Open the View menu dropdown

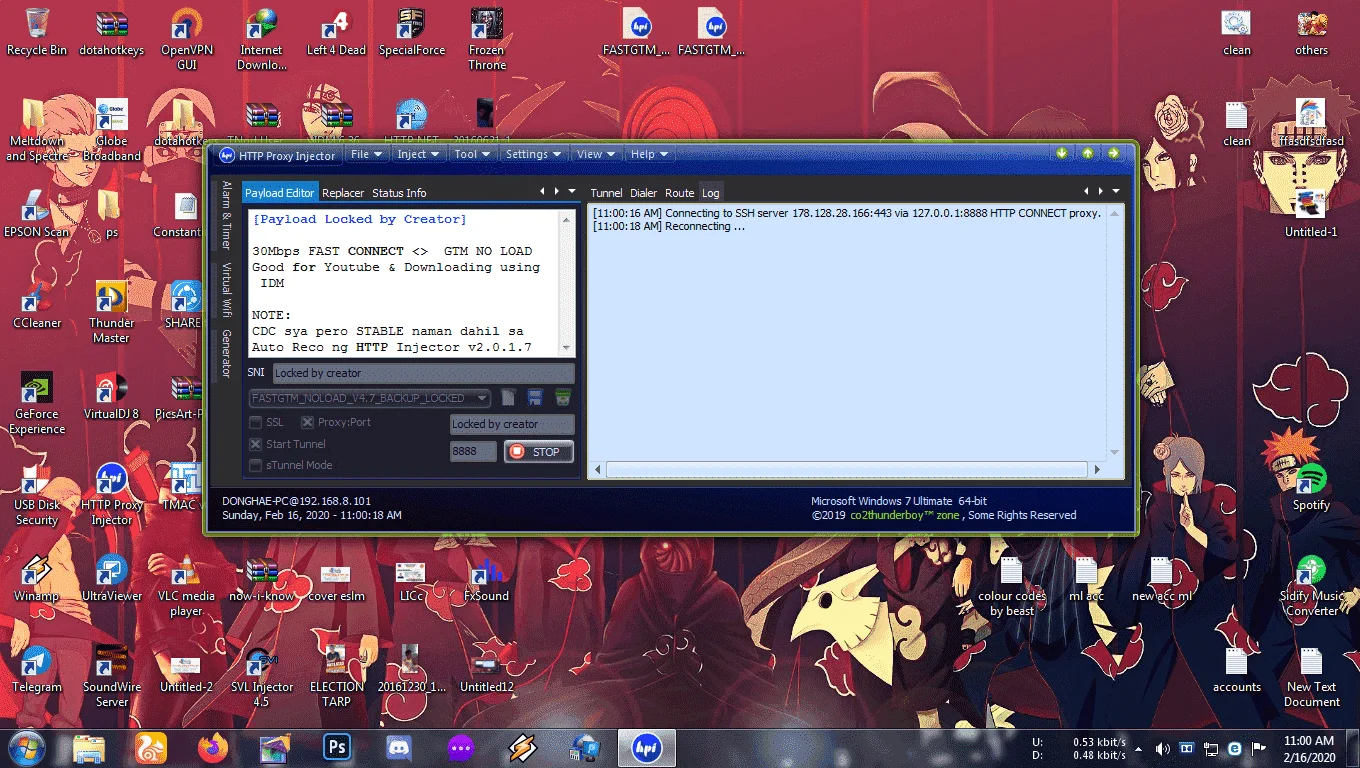(596, 154)
